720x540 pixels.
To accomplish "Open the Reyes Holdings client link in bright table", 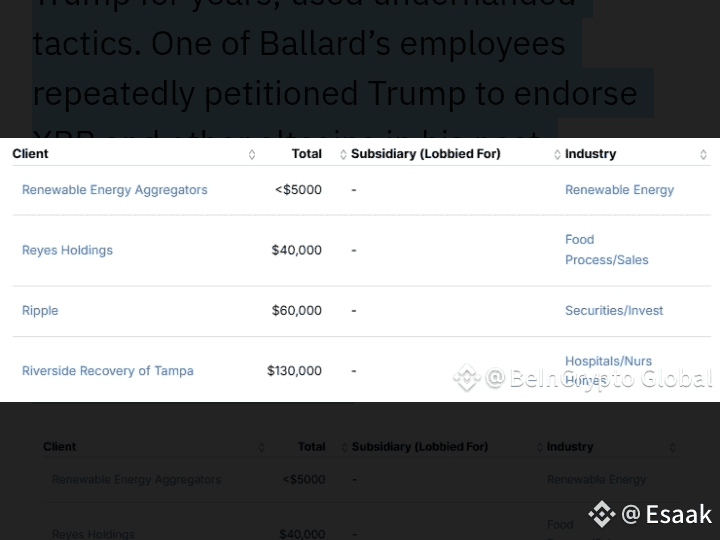I will [67, 250].
